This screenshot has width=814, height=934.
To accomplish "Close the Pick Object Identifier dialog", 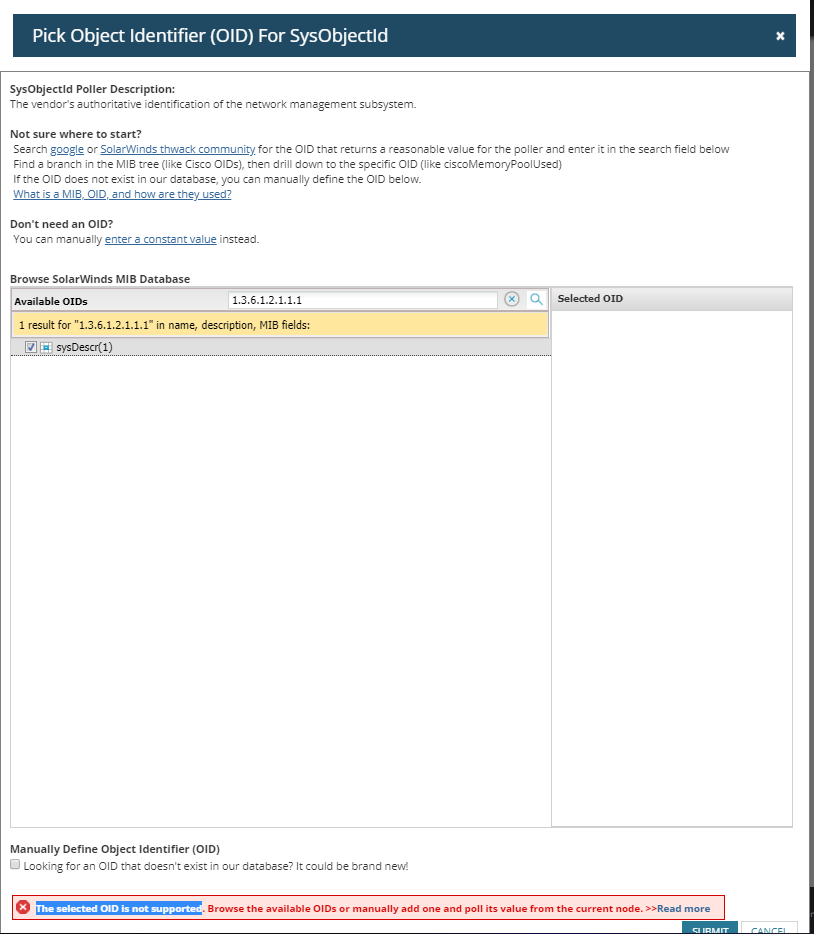I will (780, 36).
